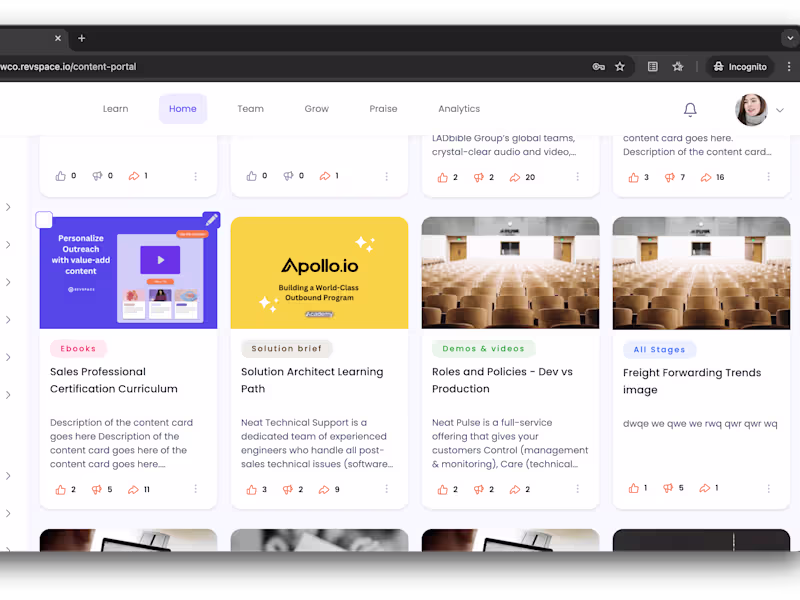Share the Solution Architect Learning Path card
This screenshot has height=600, width=800.
324,490
